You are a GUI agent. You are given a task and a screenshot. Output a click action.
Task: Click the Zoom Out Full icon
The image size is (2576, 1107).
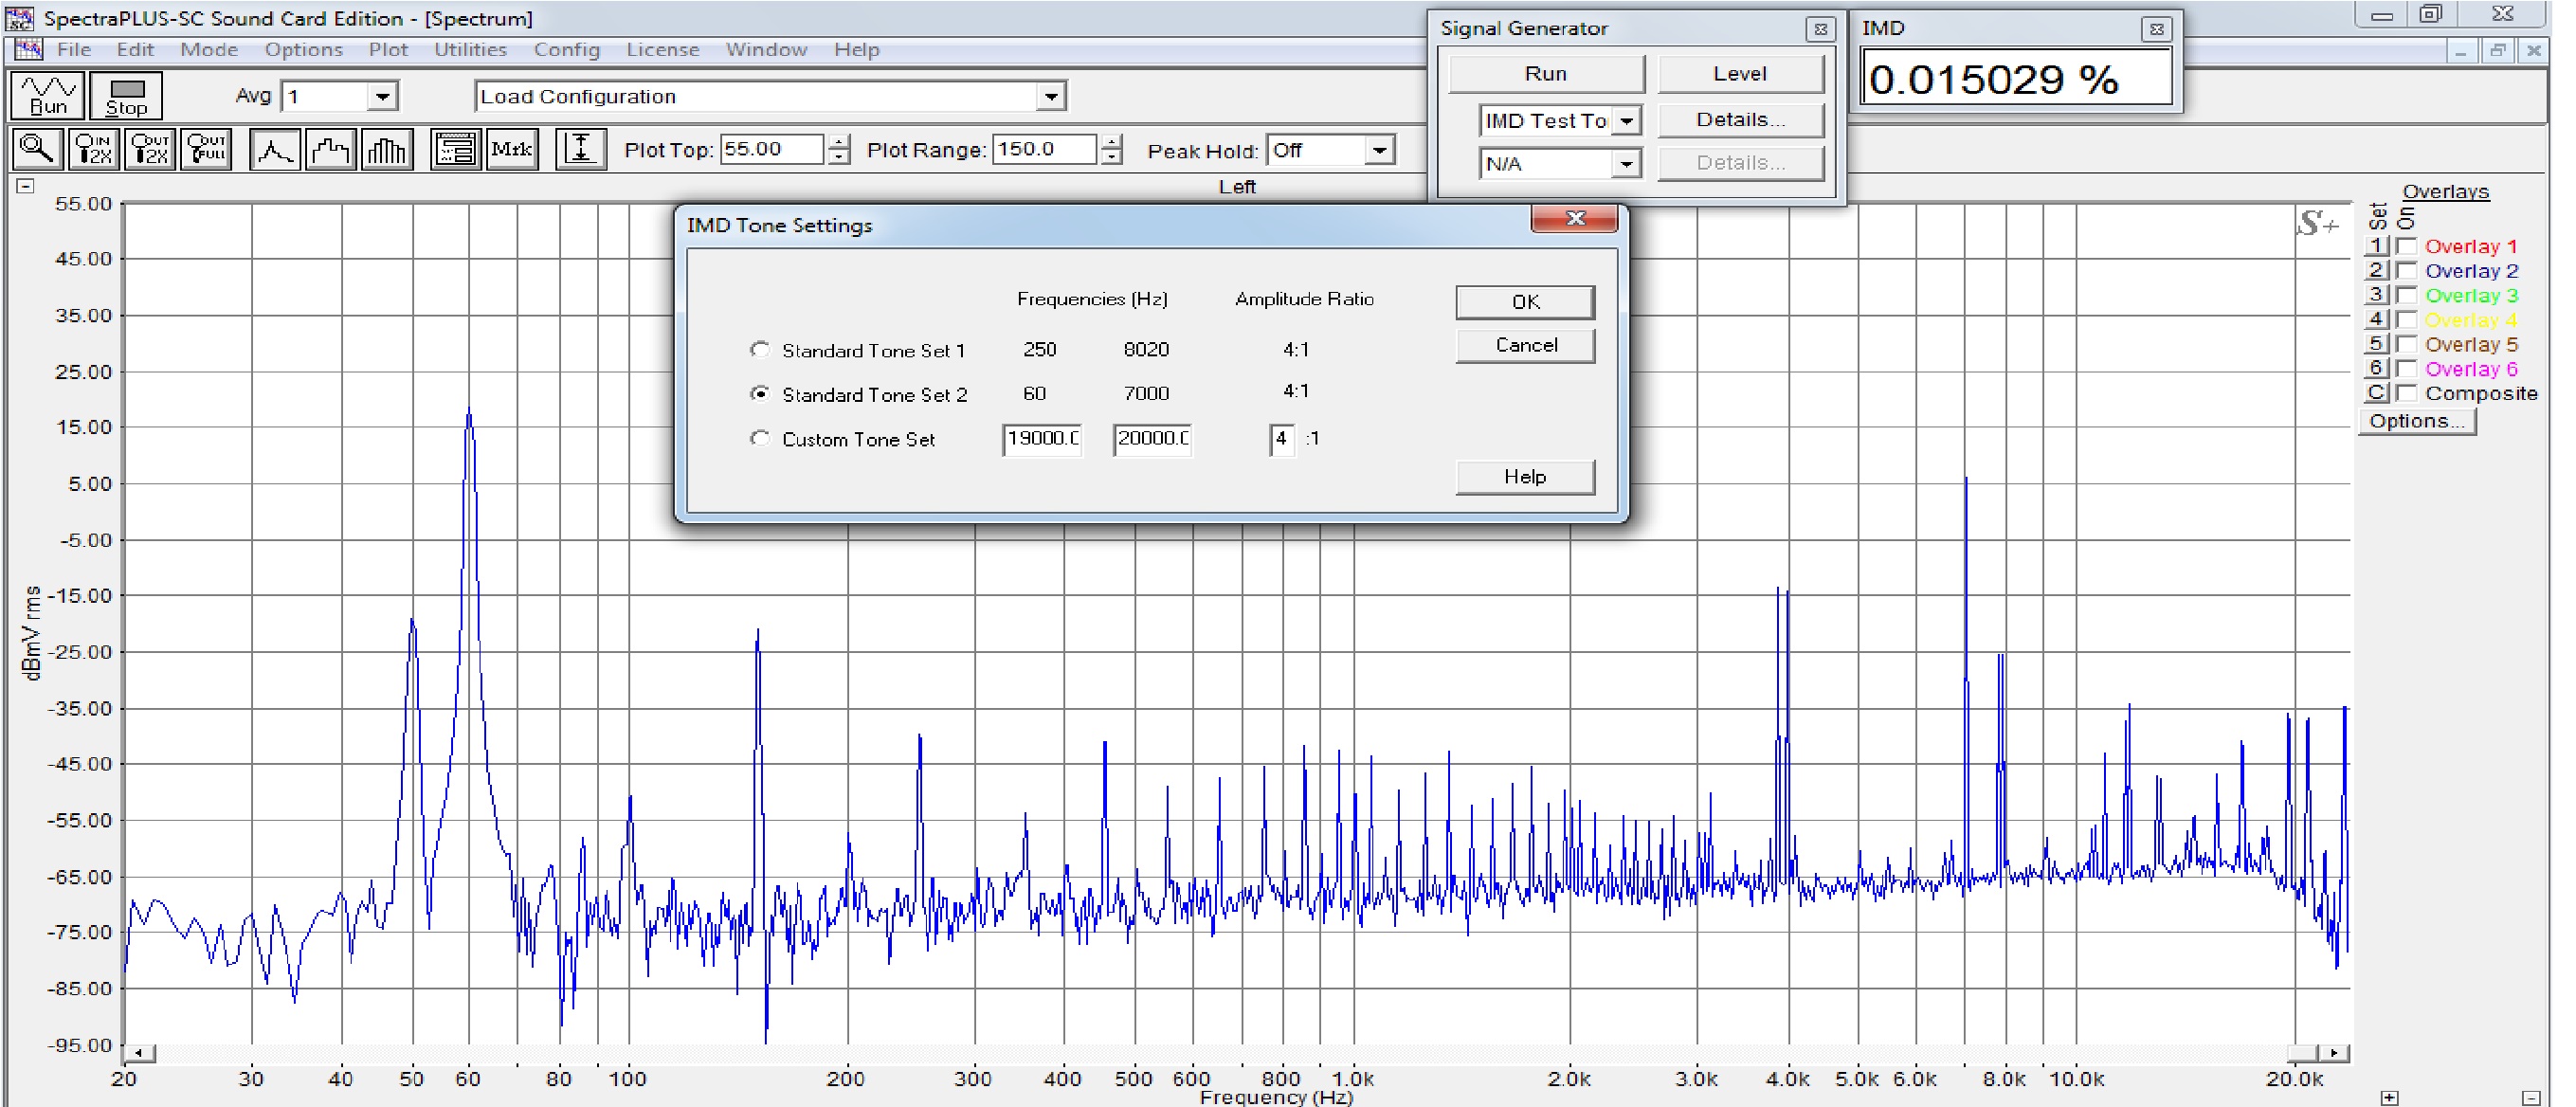[x=207, y=150]
